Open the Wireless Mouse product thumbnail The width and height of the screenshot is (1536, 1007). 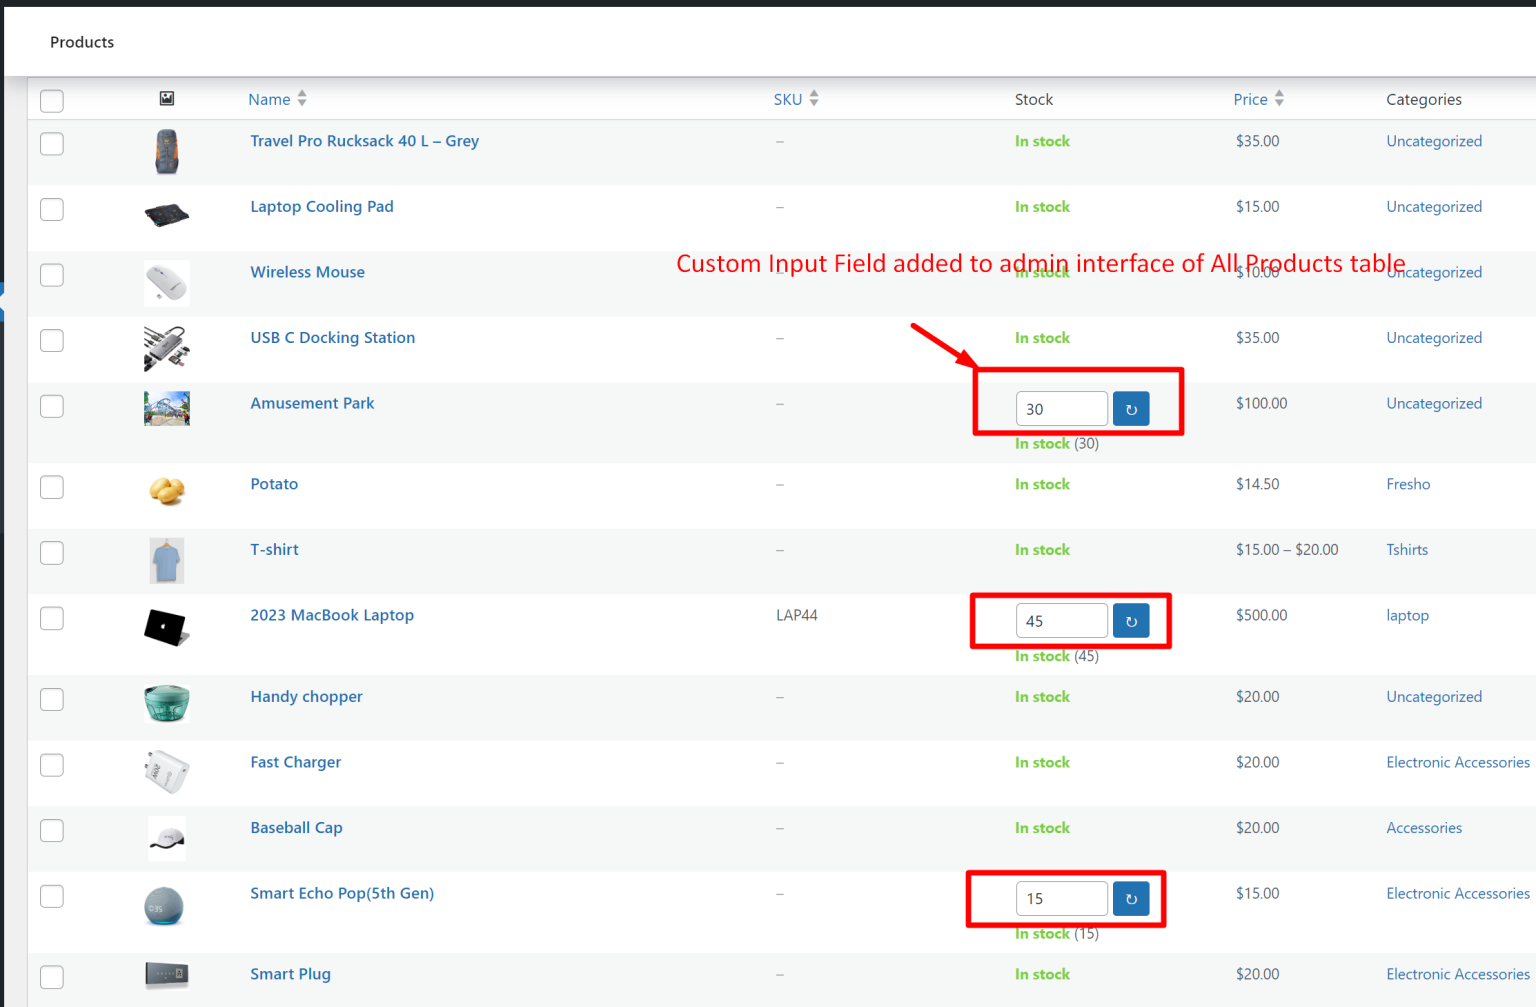166,283
